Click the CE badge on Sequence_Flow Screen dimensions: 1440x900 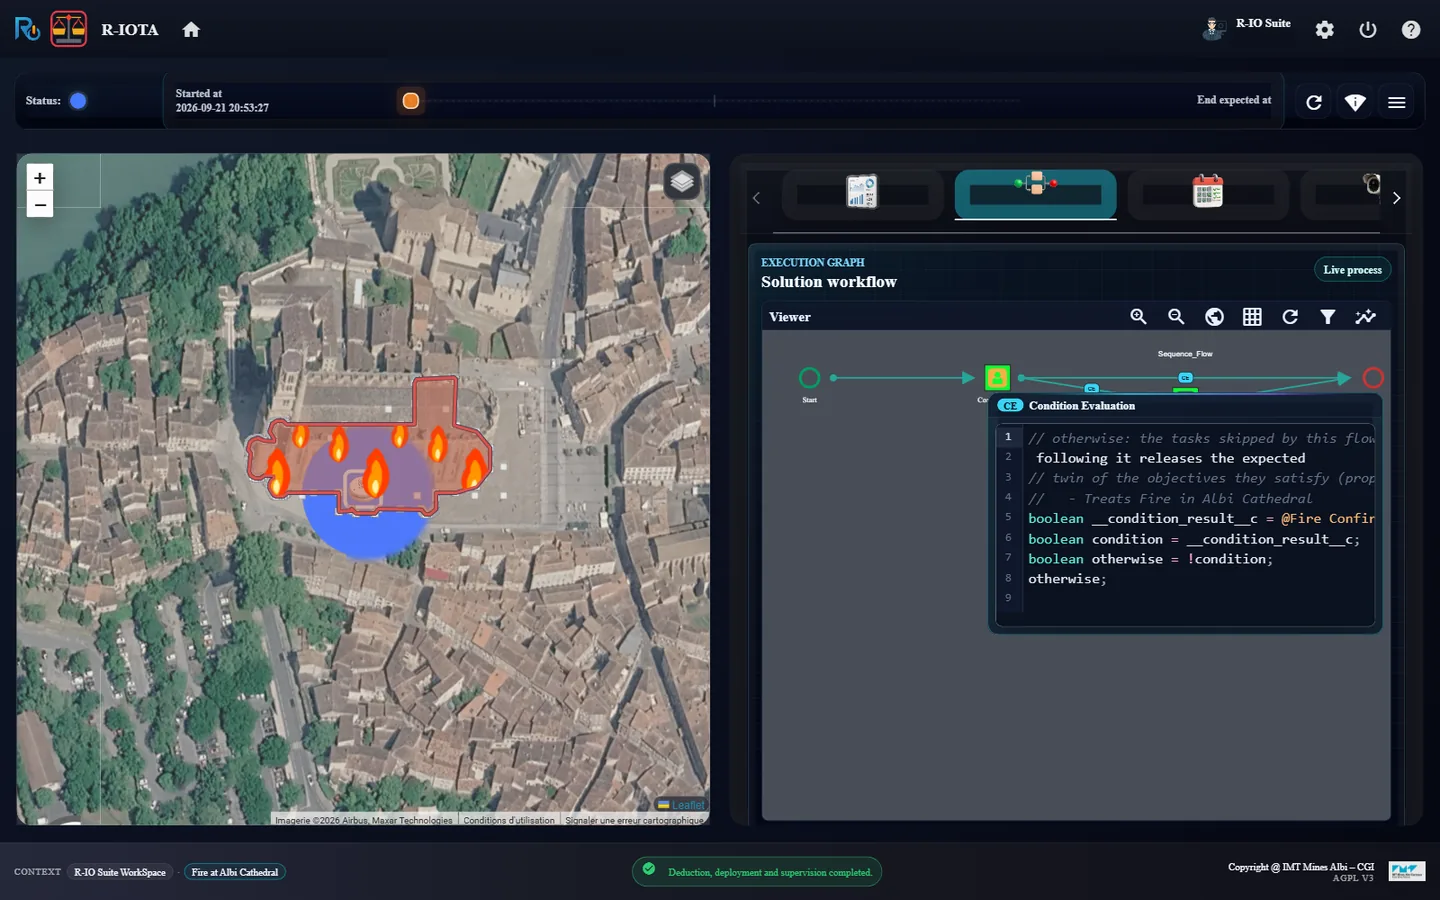pyautogui.click(x=1185, y=378)
